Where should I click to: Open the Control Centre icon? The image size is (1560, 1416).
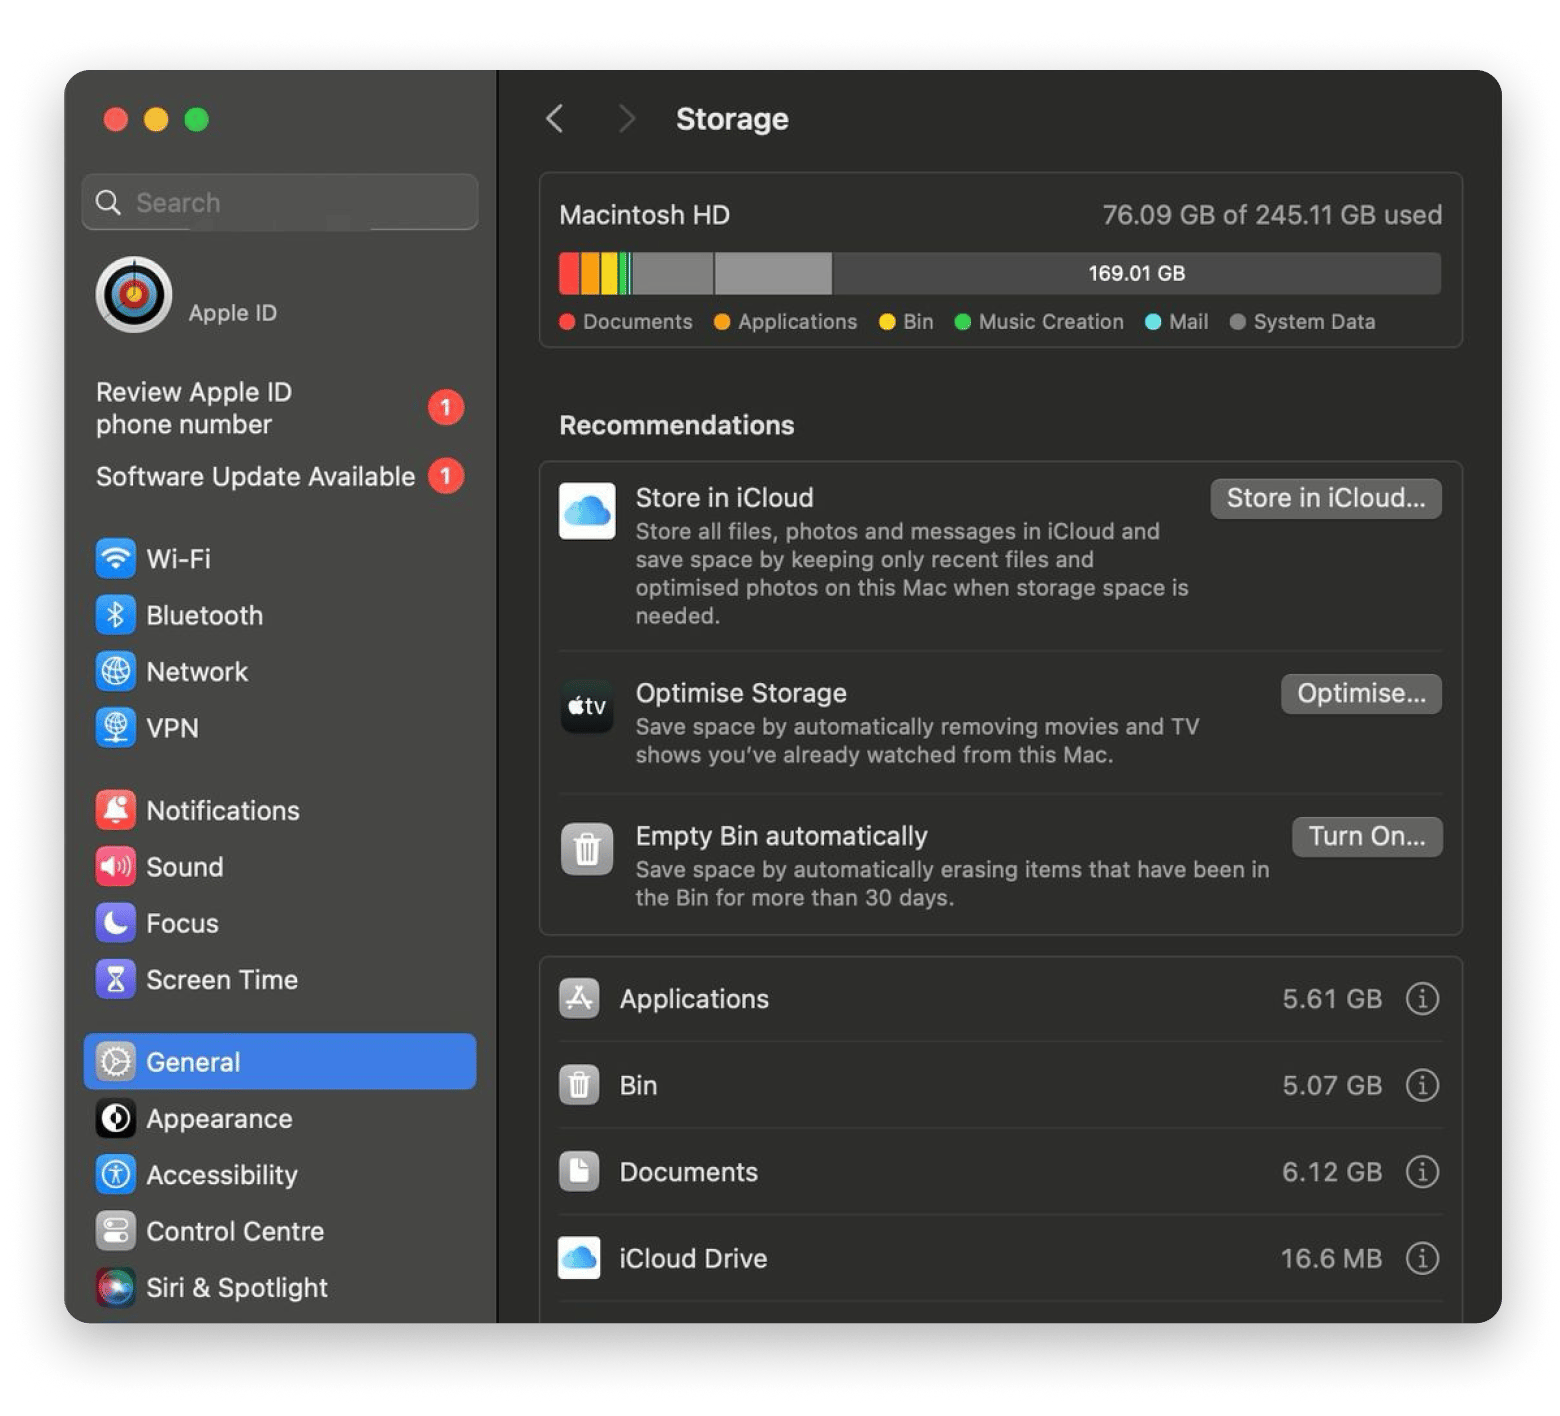click(115, 1231)
